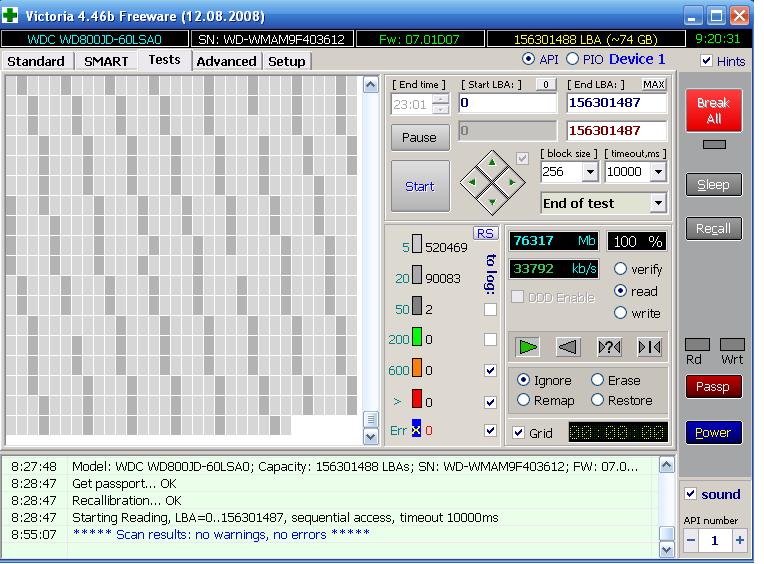764x564 pixels.
Task: Click the Start LBA input field
Action: (507, 102)
